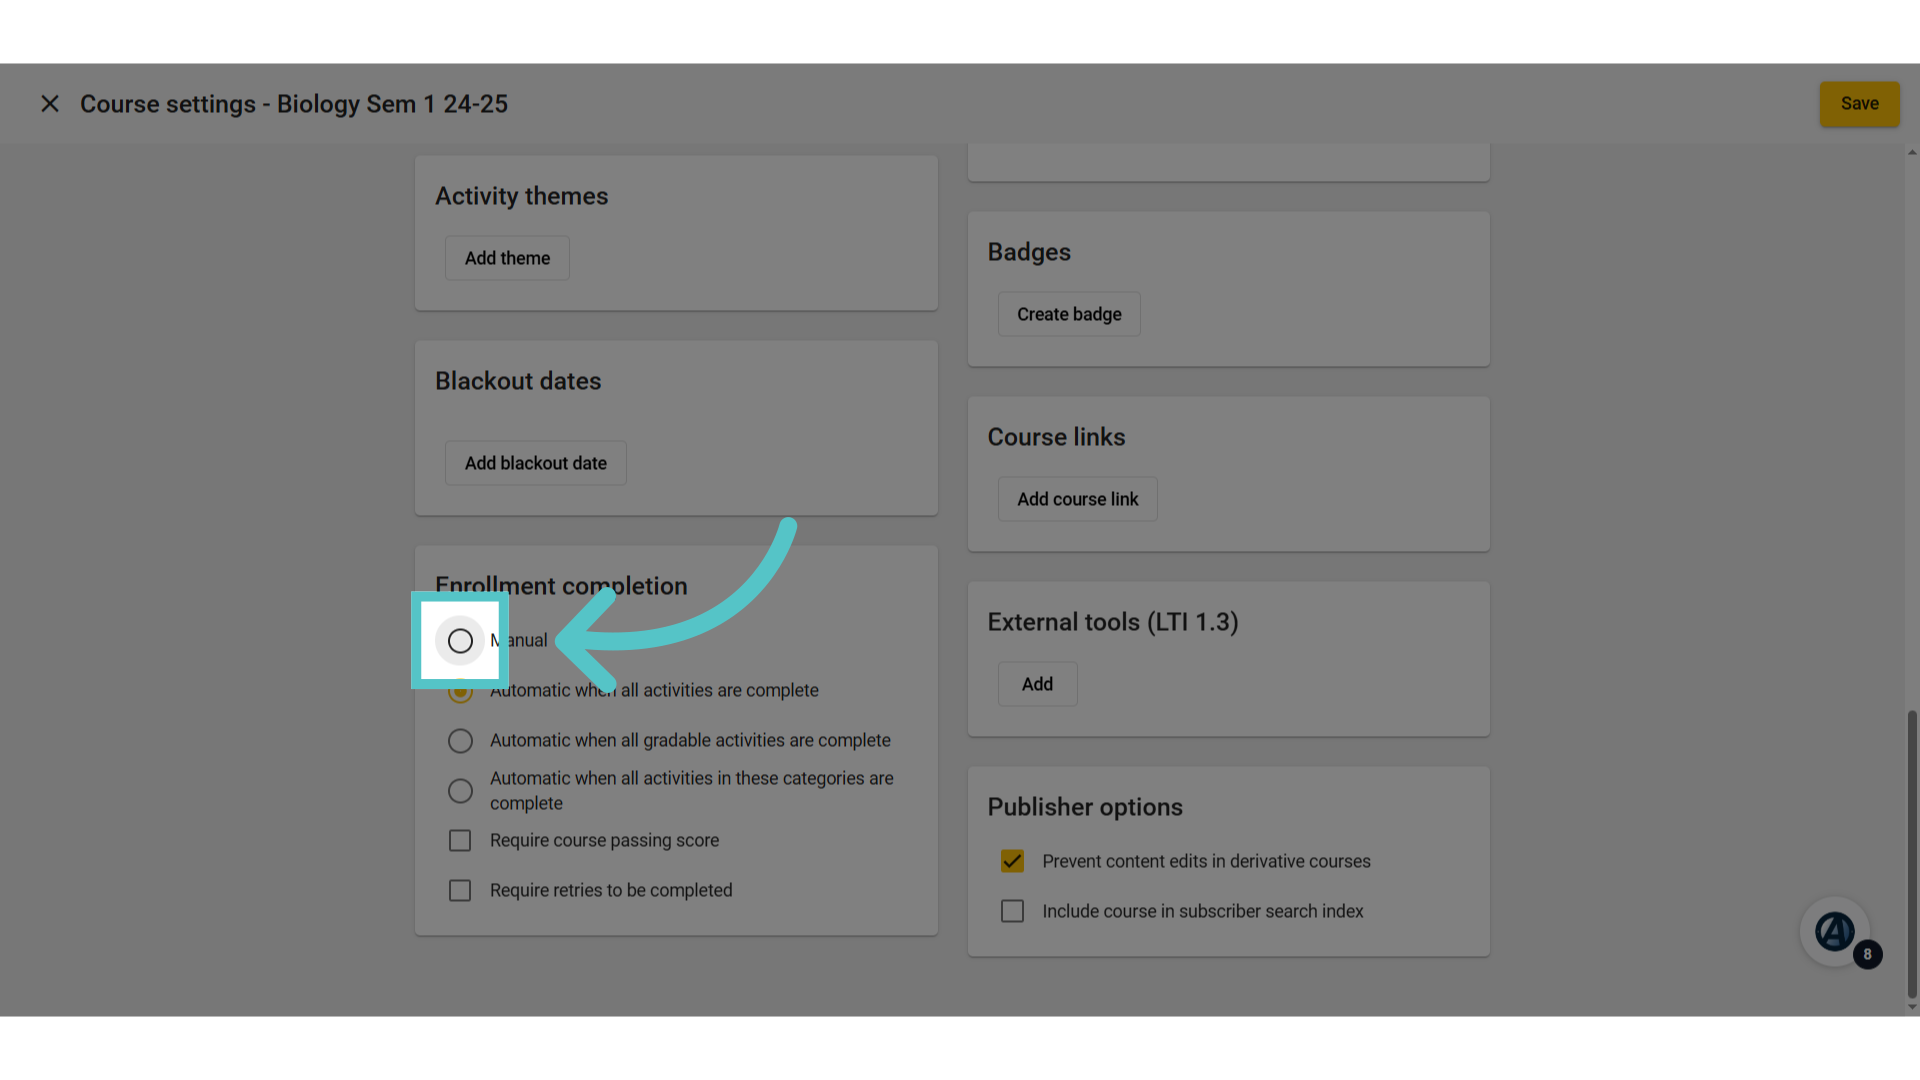Click the Publisher options heading
The height and width of the screenshot is (1080, 1920).
1085,807
